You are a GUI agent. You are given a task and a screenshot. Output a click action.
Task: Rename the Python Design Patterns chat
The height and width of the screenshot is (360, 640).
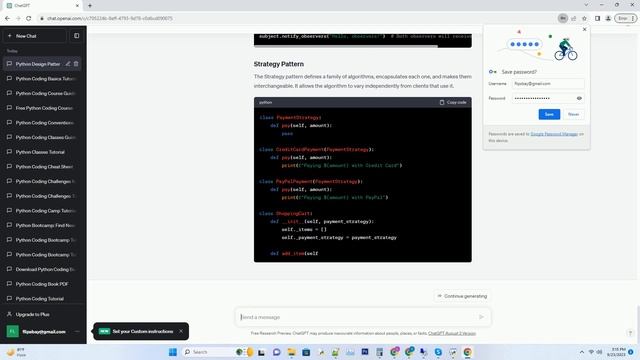pos(68,64)
